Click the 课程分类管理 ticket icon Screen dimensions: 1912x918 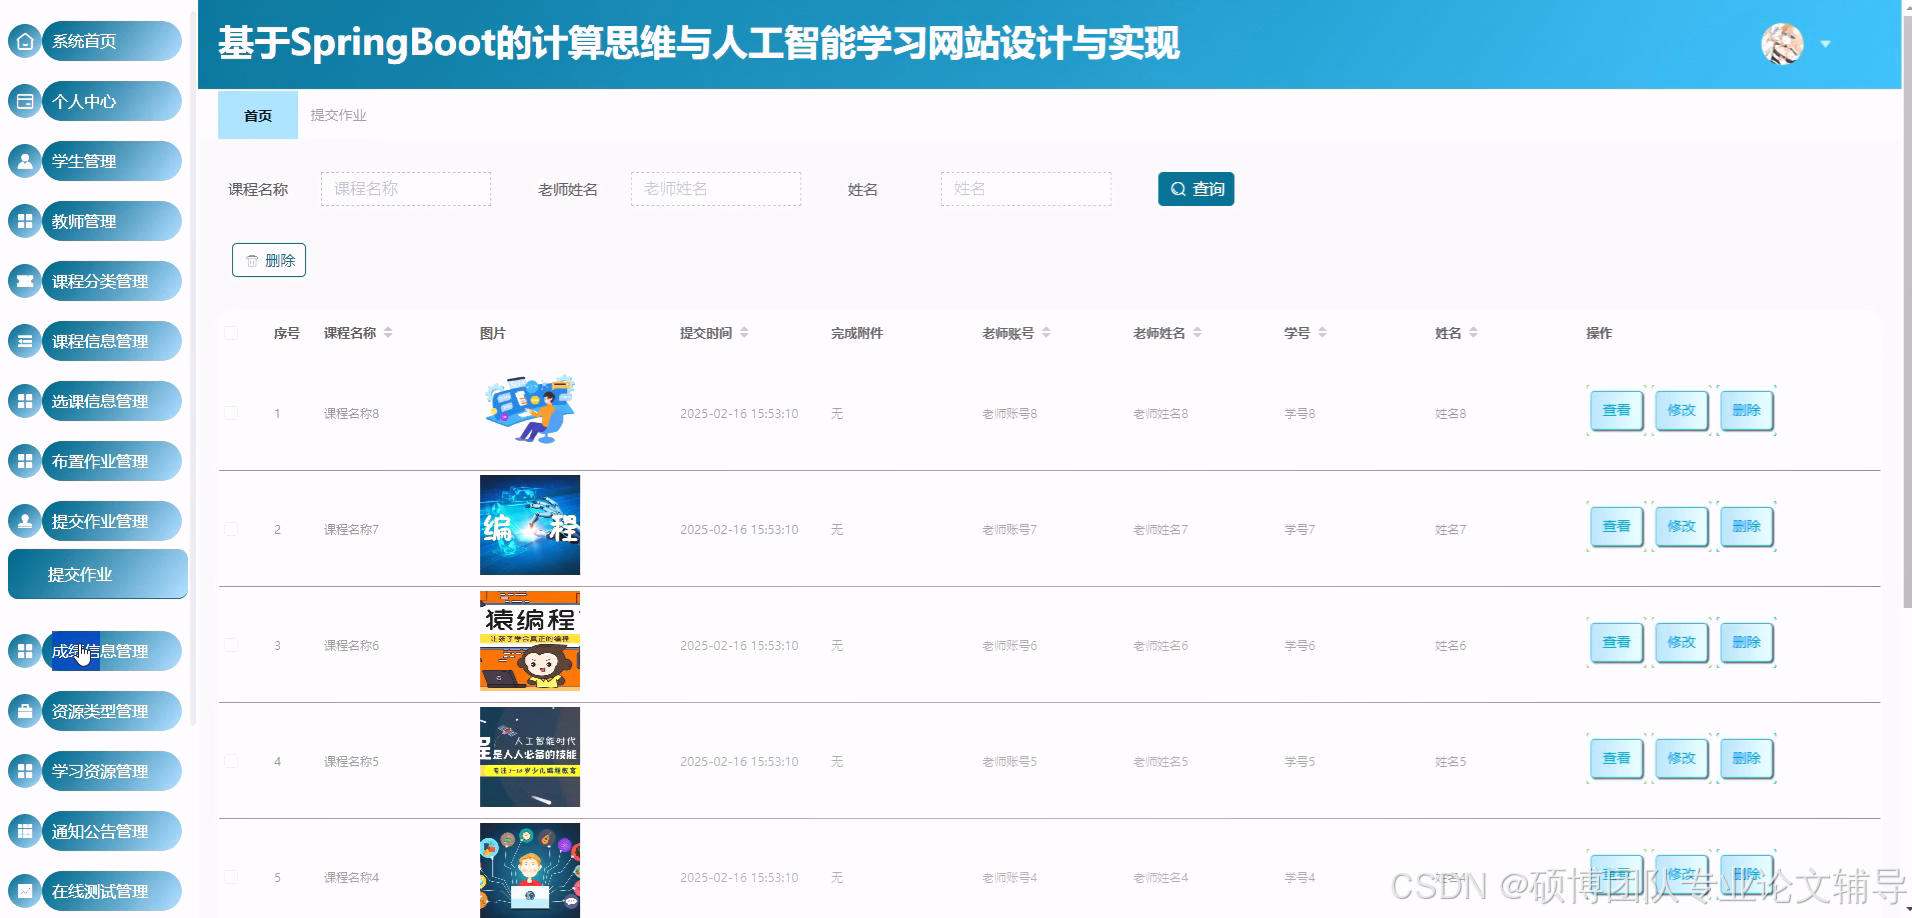click(x=25, y=281)
